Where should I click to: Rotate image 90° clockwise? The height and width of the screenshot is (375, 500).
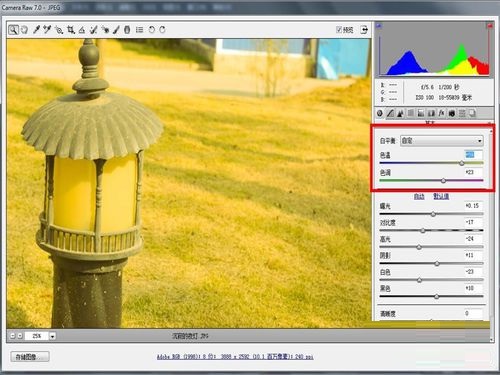162,30
